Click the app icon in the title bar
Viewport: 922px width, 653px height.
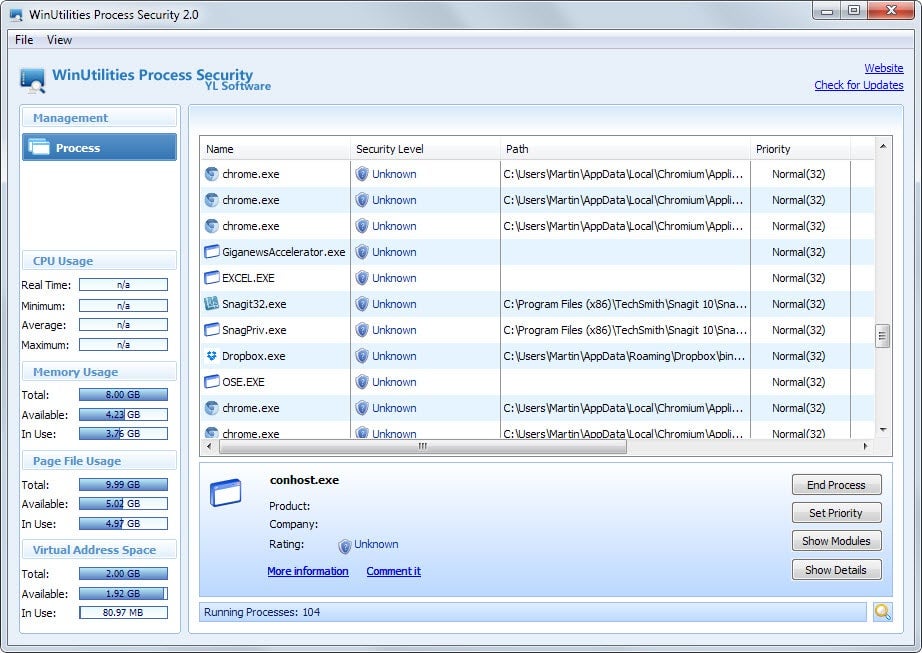click(x=16, y=15)
